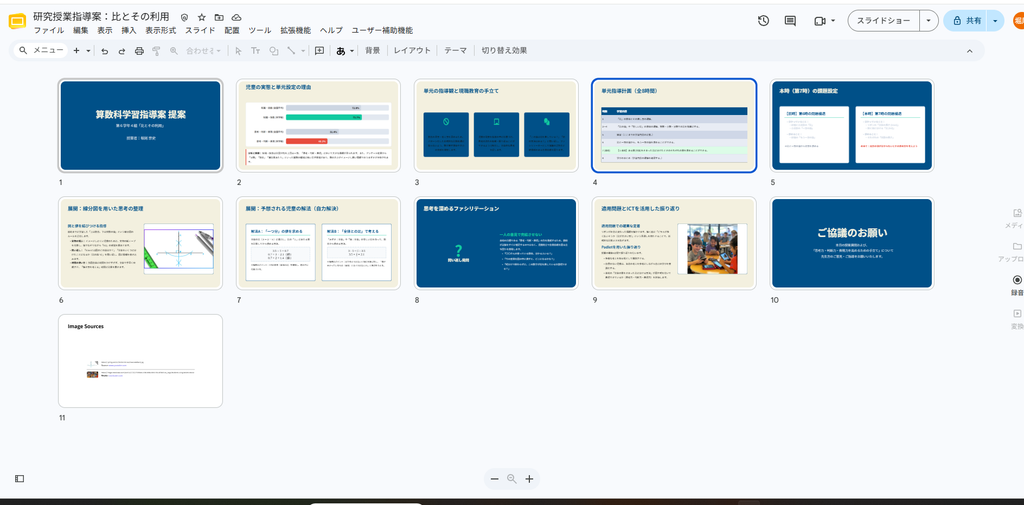Viewport: 1024px width, 505px height.
Task: Open the スライド menu
Action: (200, 30)
